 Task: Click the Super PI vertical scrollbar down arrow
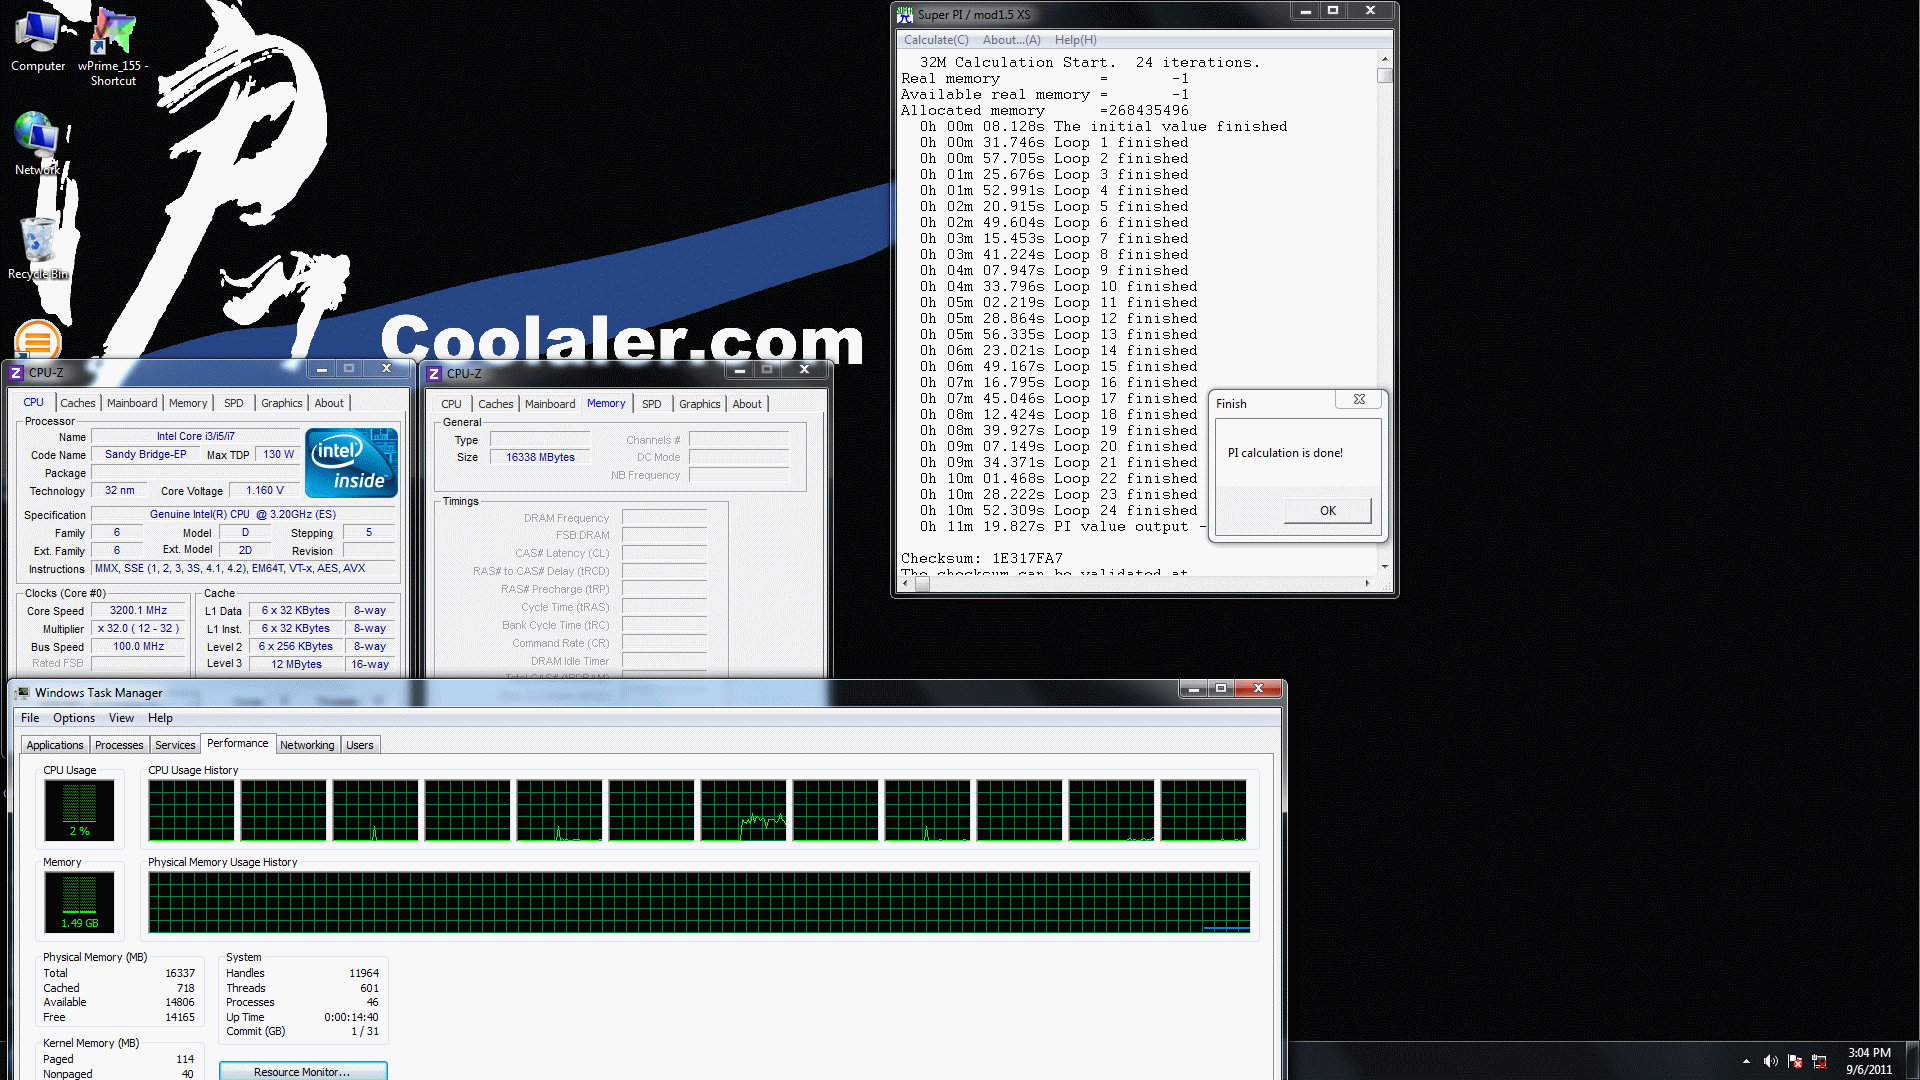click(1385, 567)
